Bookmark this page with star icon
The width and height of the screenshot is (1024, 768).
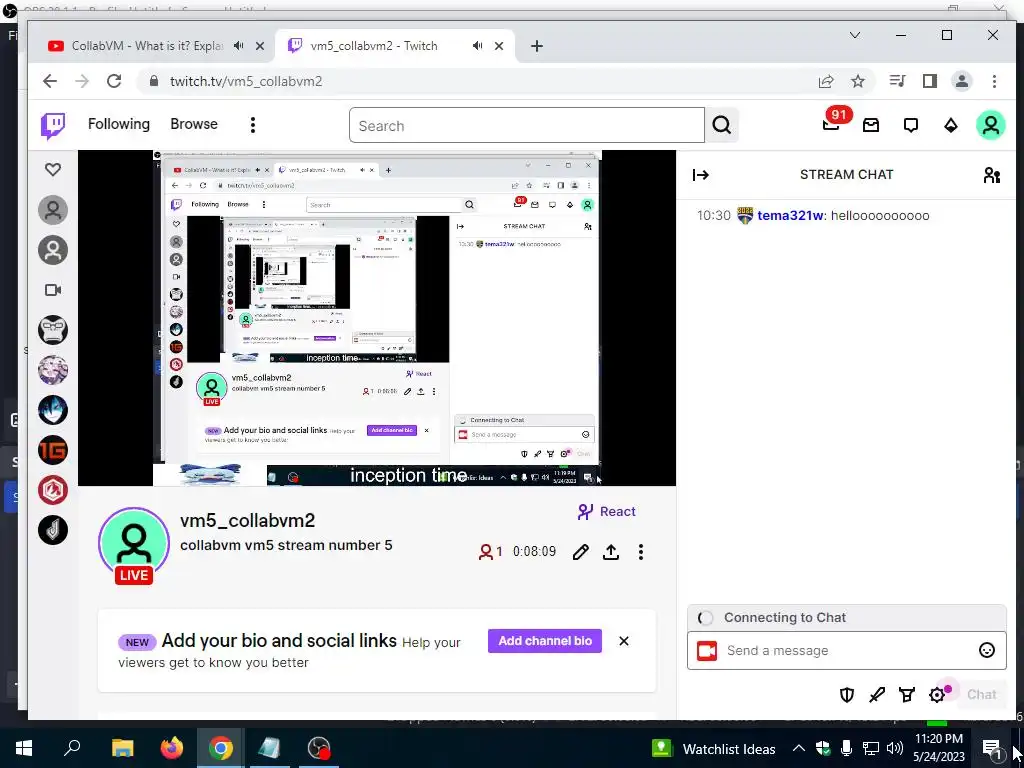pos(857,81)
